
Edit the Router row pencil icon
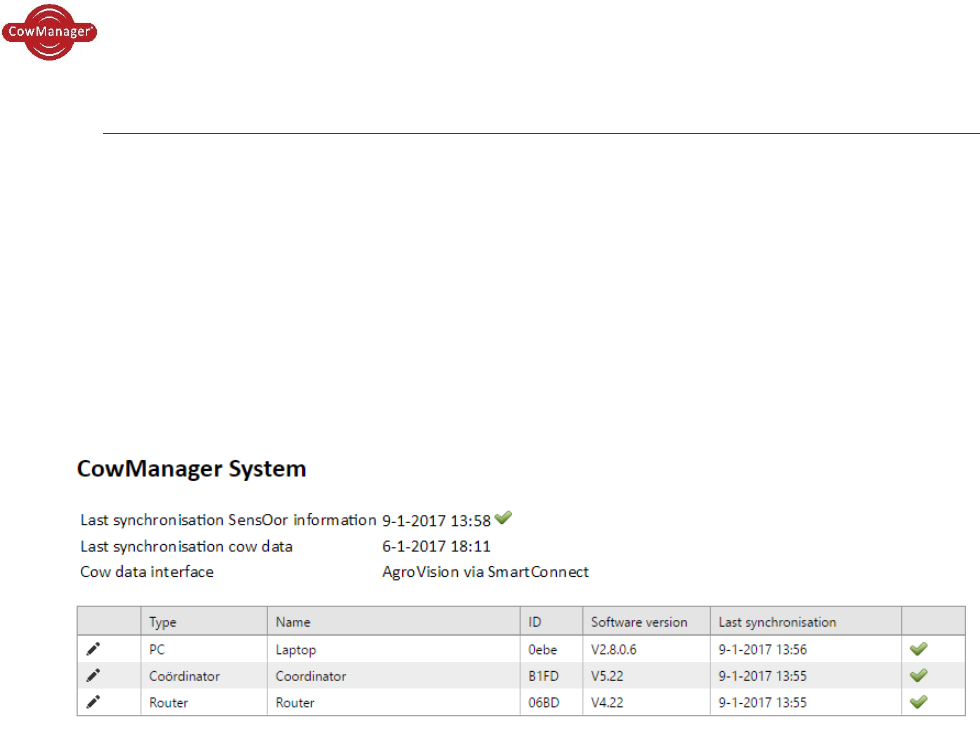(93, 702)
